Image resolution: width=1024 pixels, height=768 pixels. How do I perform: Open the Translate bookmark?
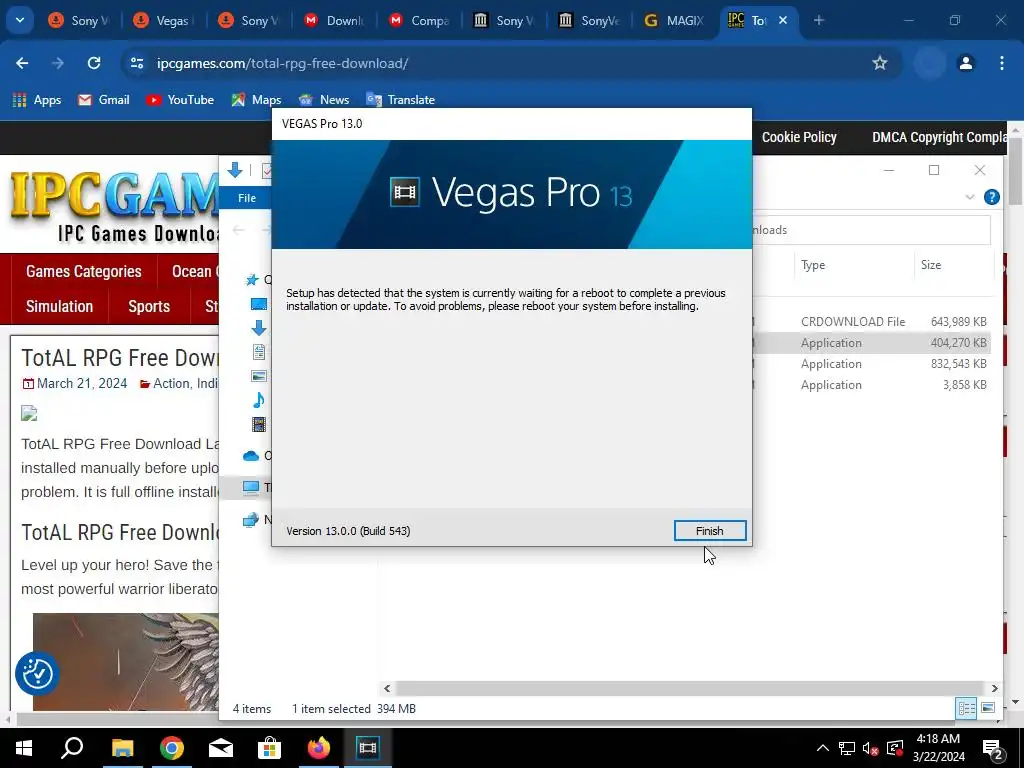[400, 100]
